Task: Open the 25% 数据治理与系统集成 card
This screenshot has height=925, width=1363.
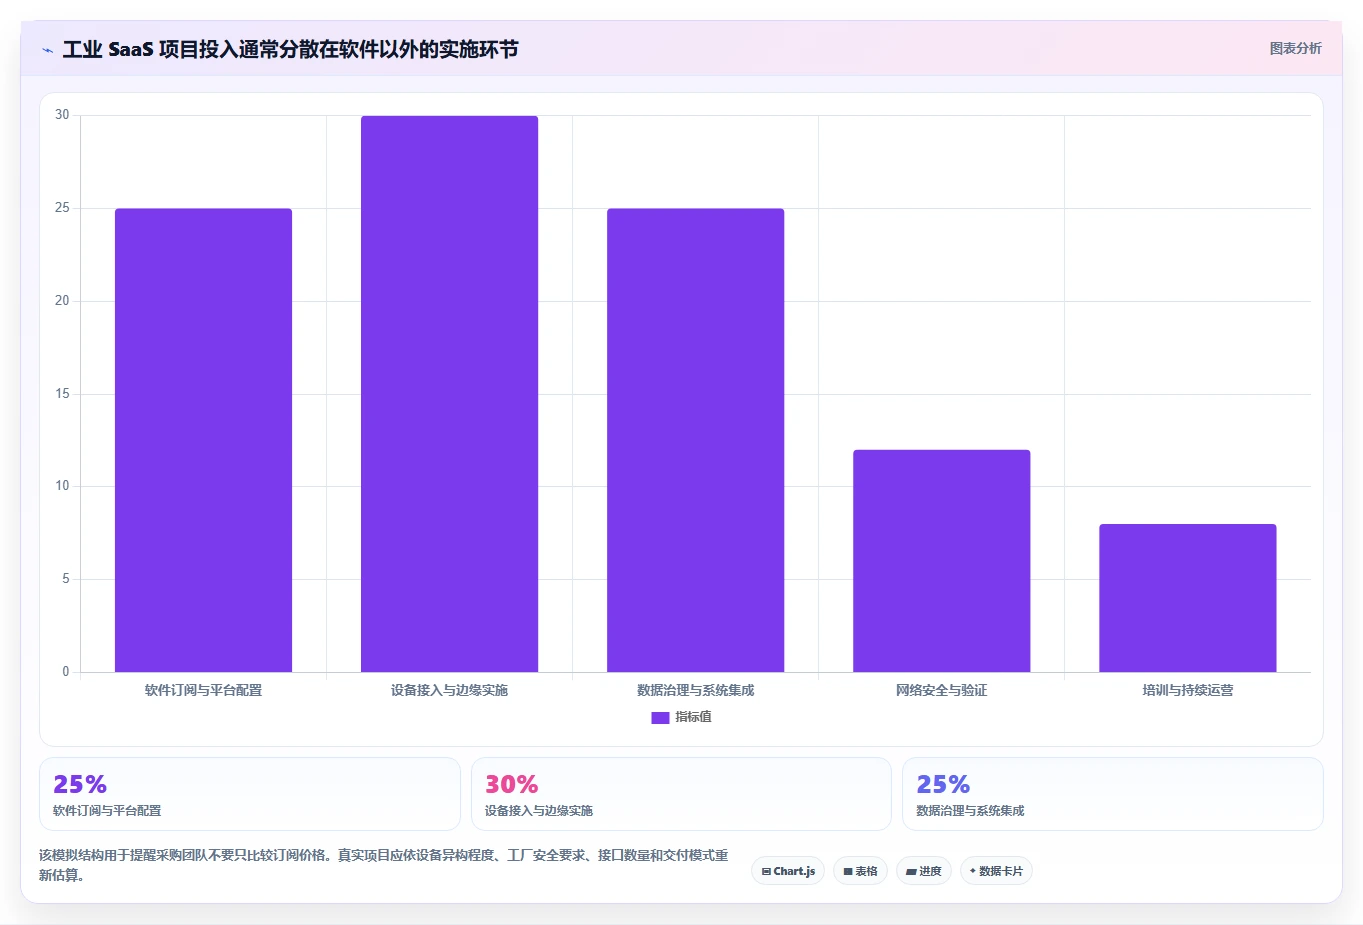Action: coord(1112,794)
